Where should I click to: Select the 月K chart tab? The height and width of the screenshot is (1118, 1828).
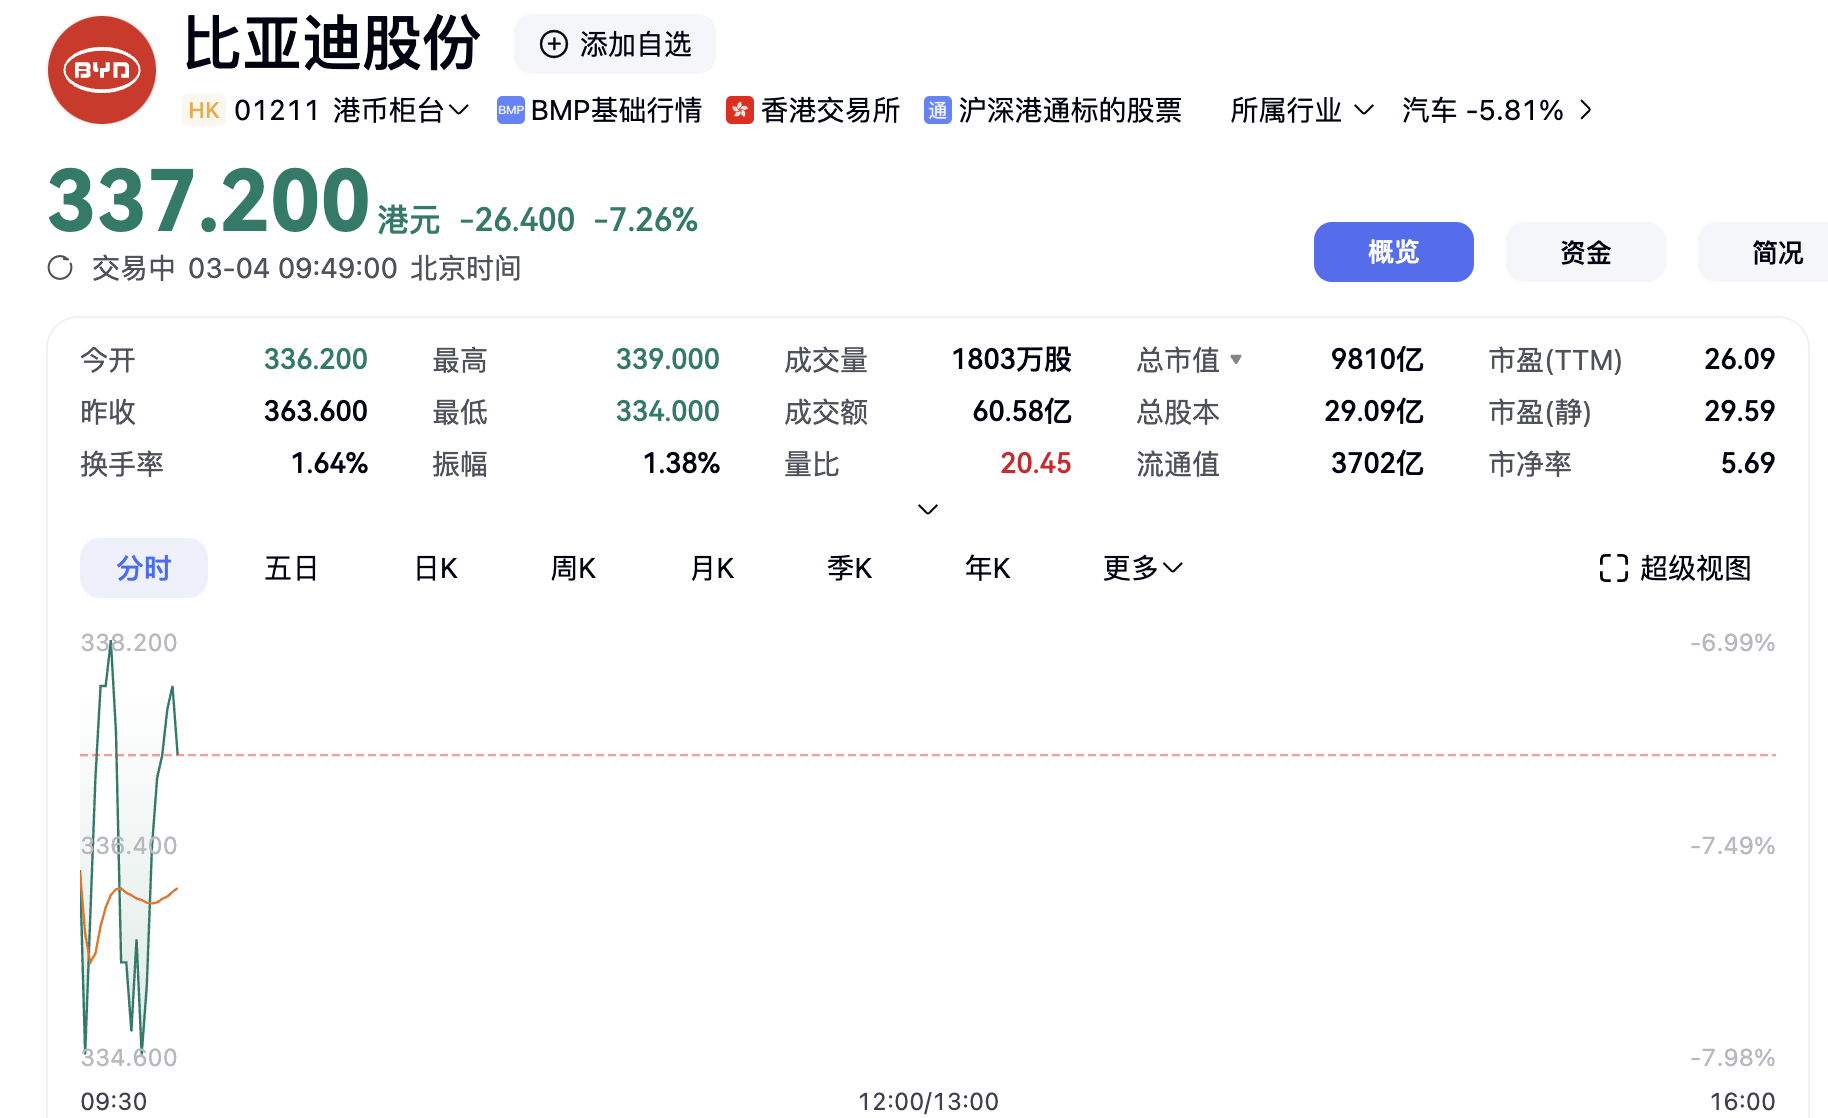713,568
